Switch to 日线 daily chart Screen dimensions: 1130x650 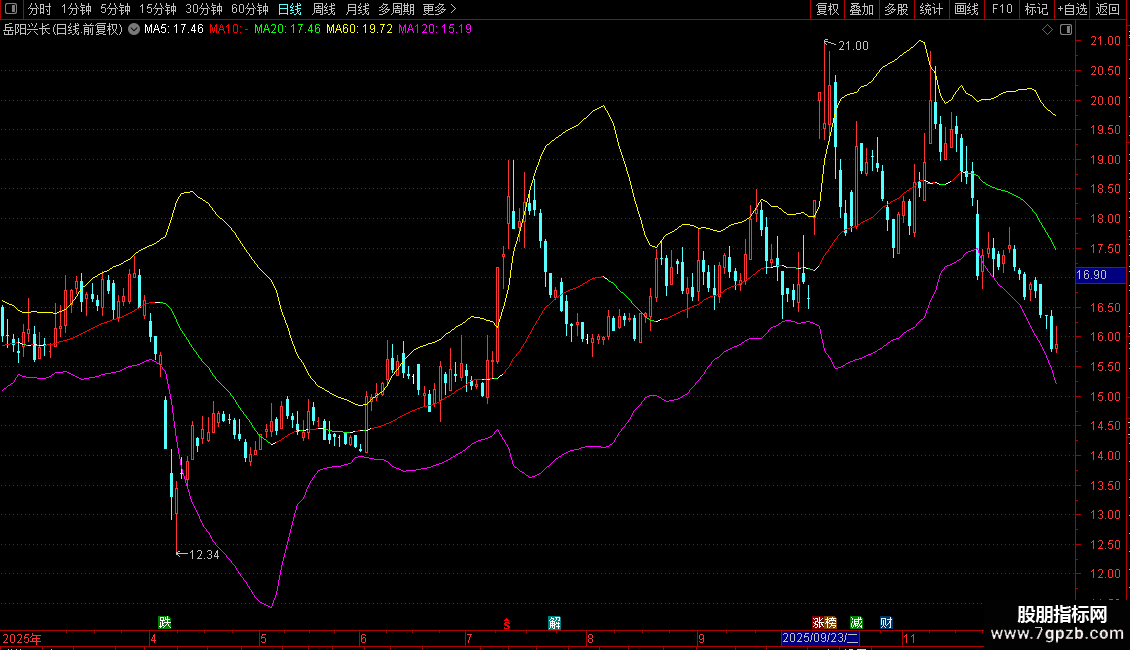coord(290,9)
